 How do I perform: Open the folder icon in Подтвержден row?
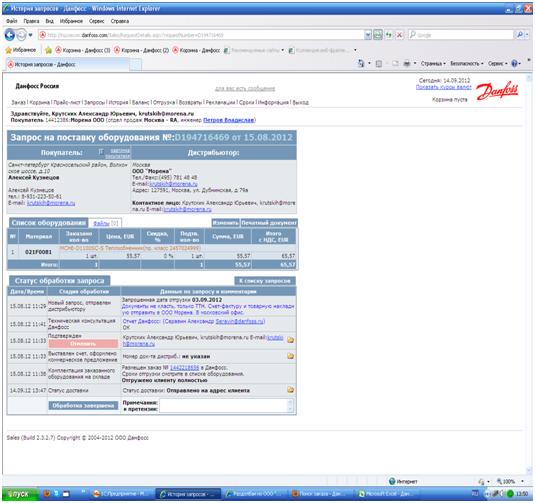coord(290,340)
